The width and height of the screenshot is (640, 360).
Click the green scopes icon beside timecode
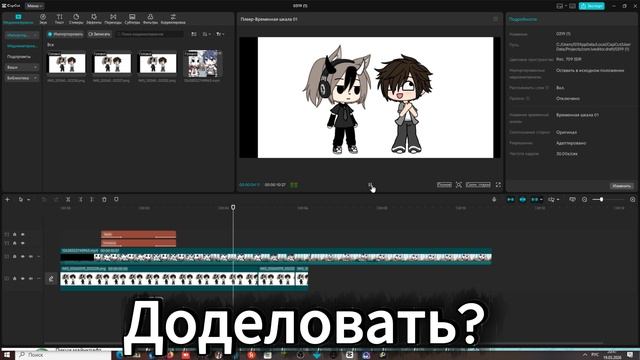coord(294,185)
